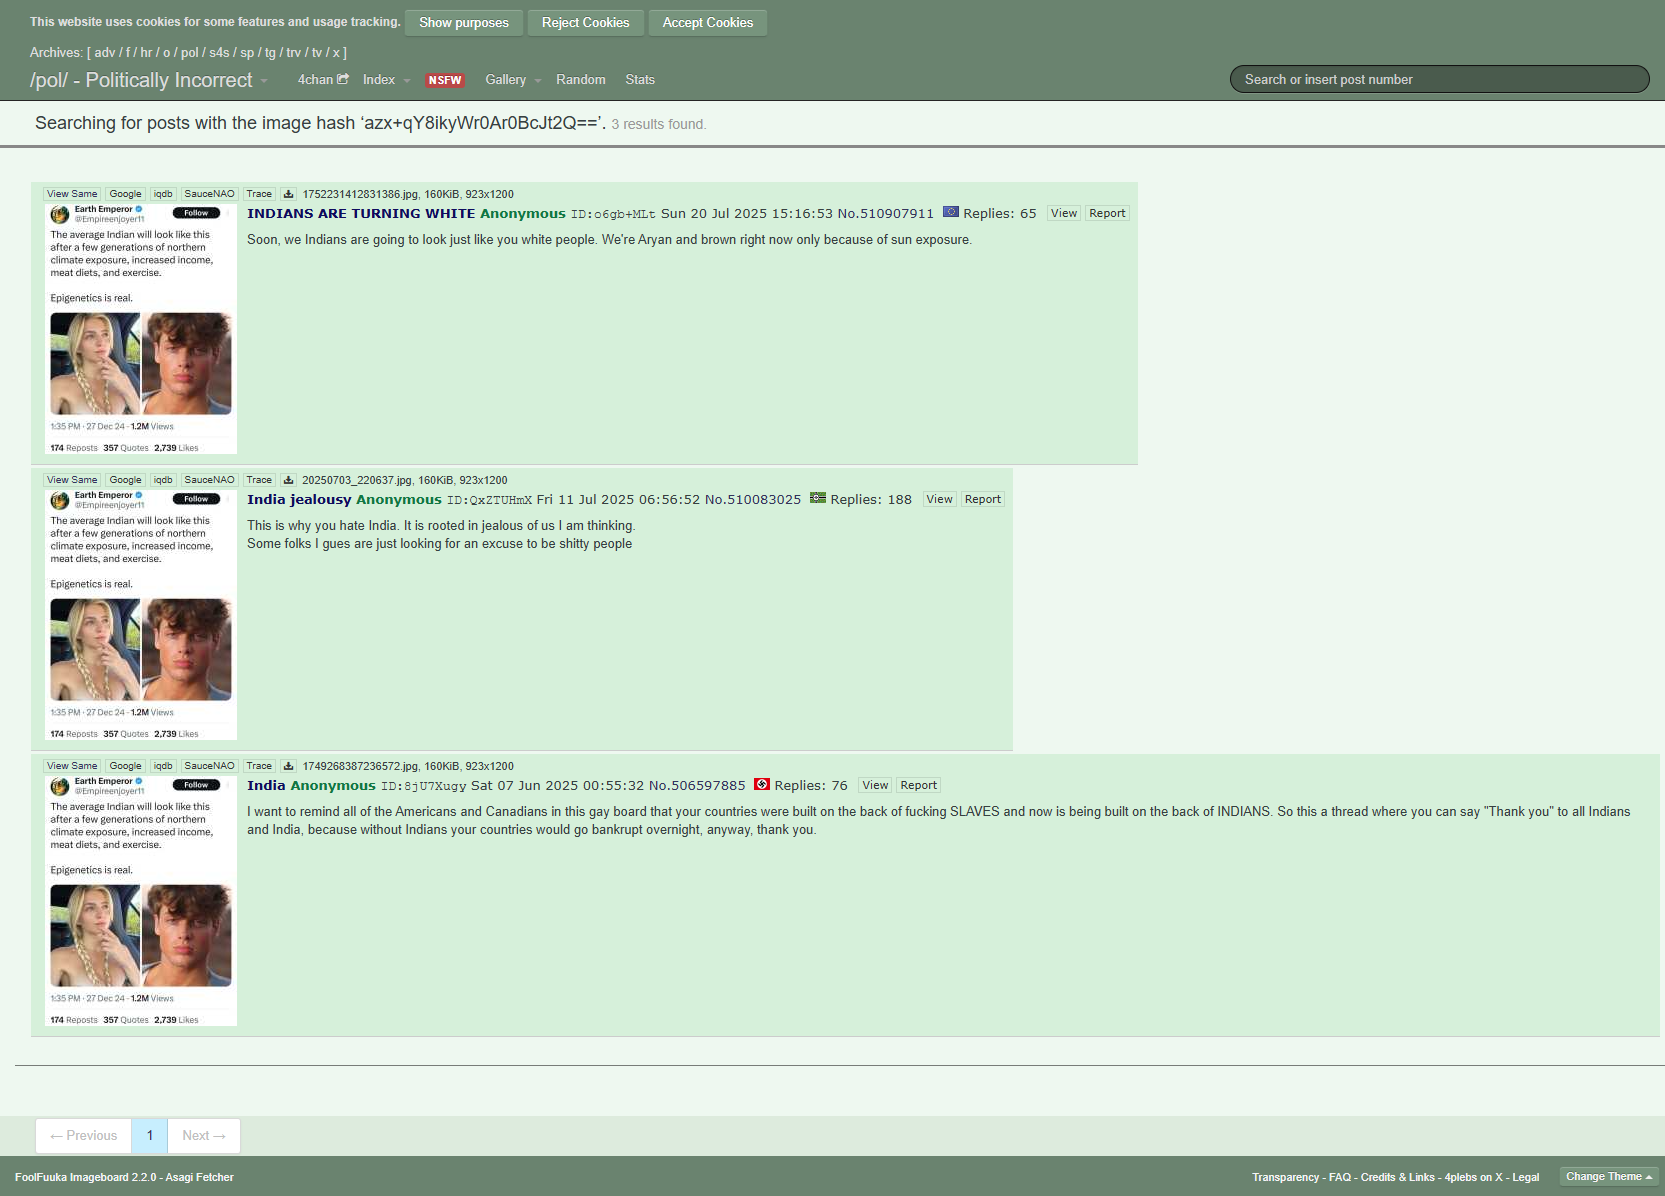This screenshot has height=1196, width=1665.
Task: Open the adv archive link
Action: [x=105, y=52]
